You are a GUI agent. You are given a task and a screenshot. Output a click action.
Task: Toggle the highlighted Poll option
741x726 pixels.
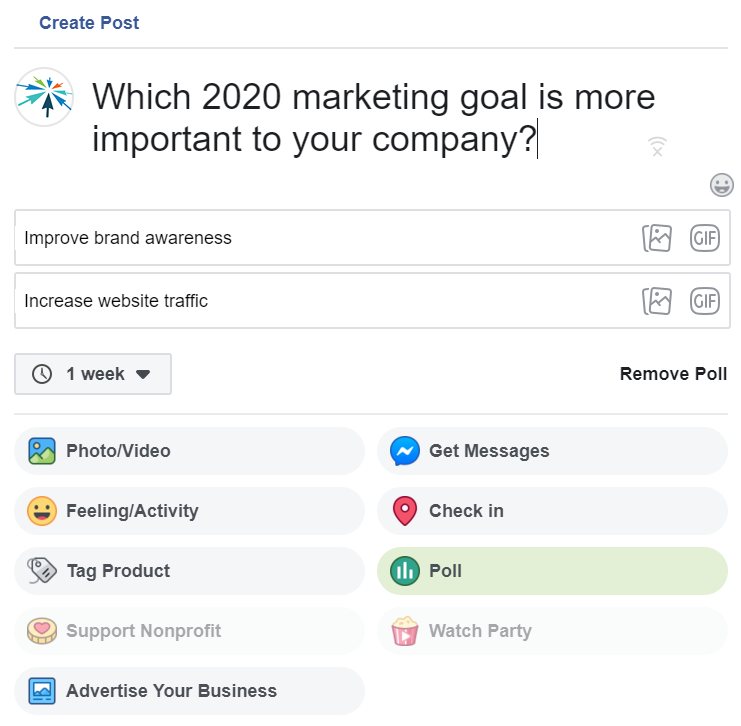pyautogui.click(x=552, y=571)
